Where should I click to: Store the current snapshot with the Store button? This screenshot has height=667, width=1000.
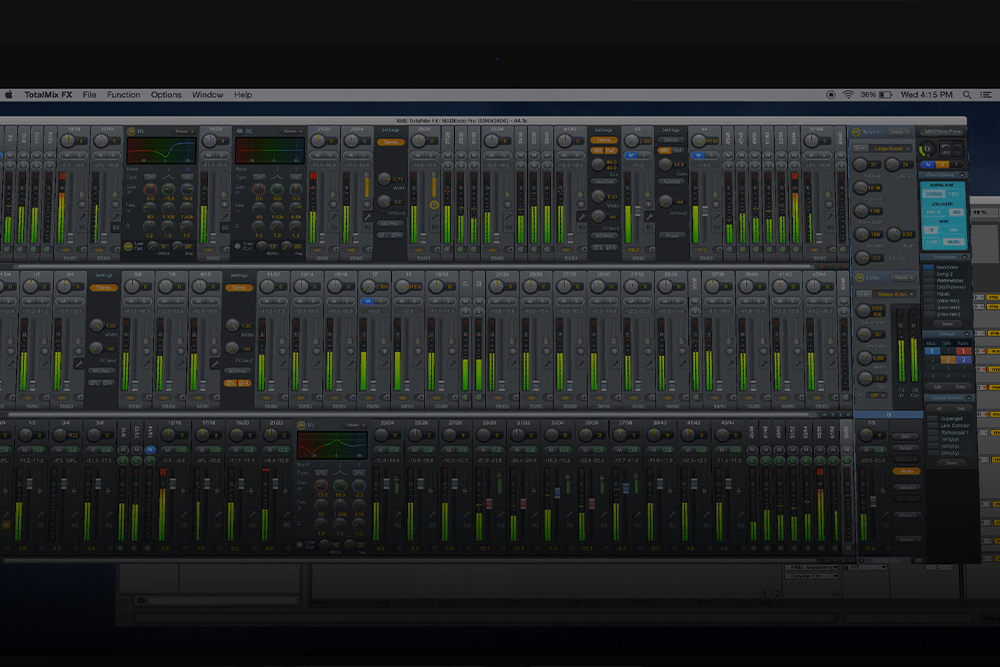(948, 323)
